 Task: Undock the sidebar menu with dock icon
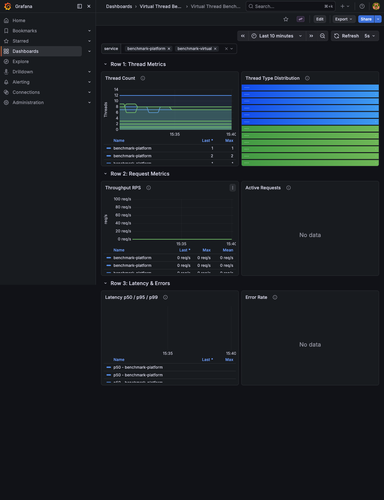(79, 6)
